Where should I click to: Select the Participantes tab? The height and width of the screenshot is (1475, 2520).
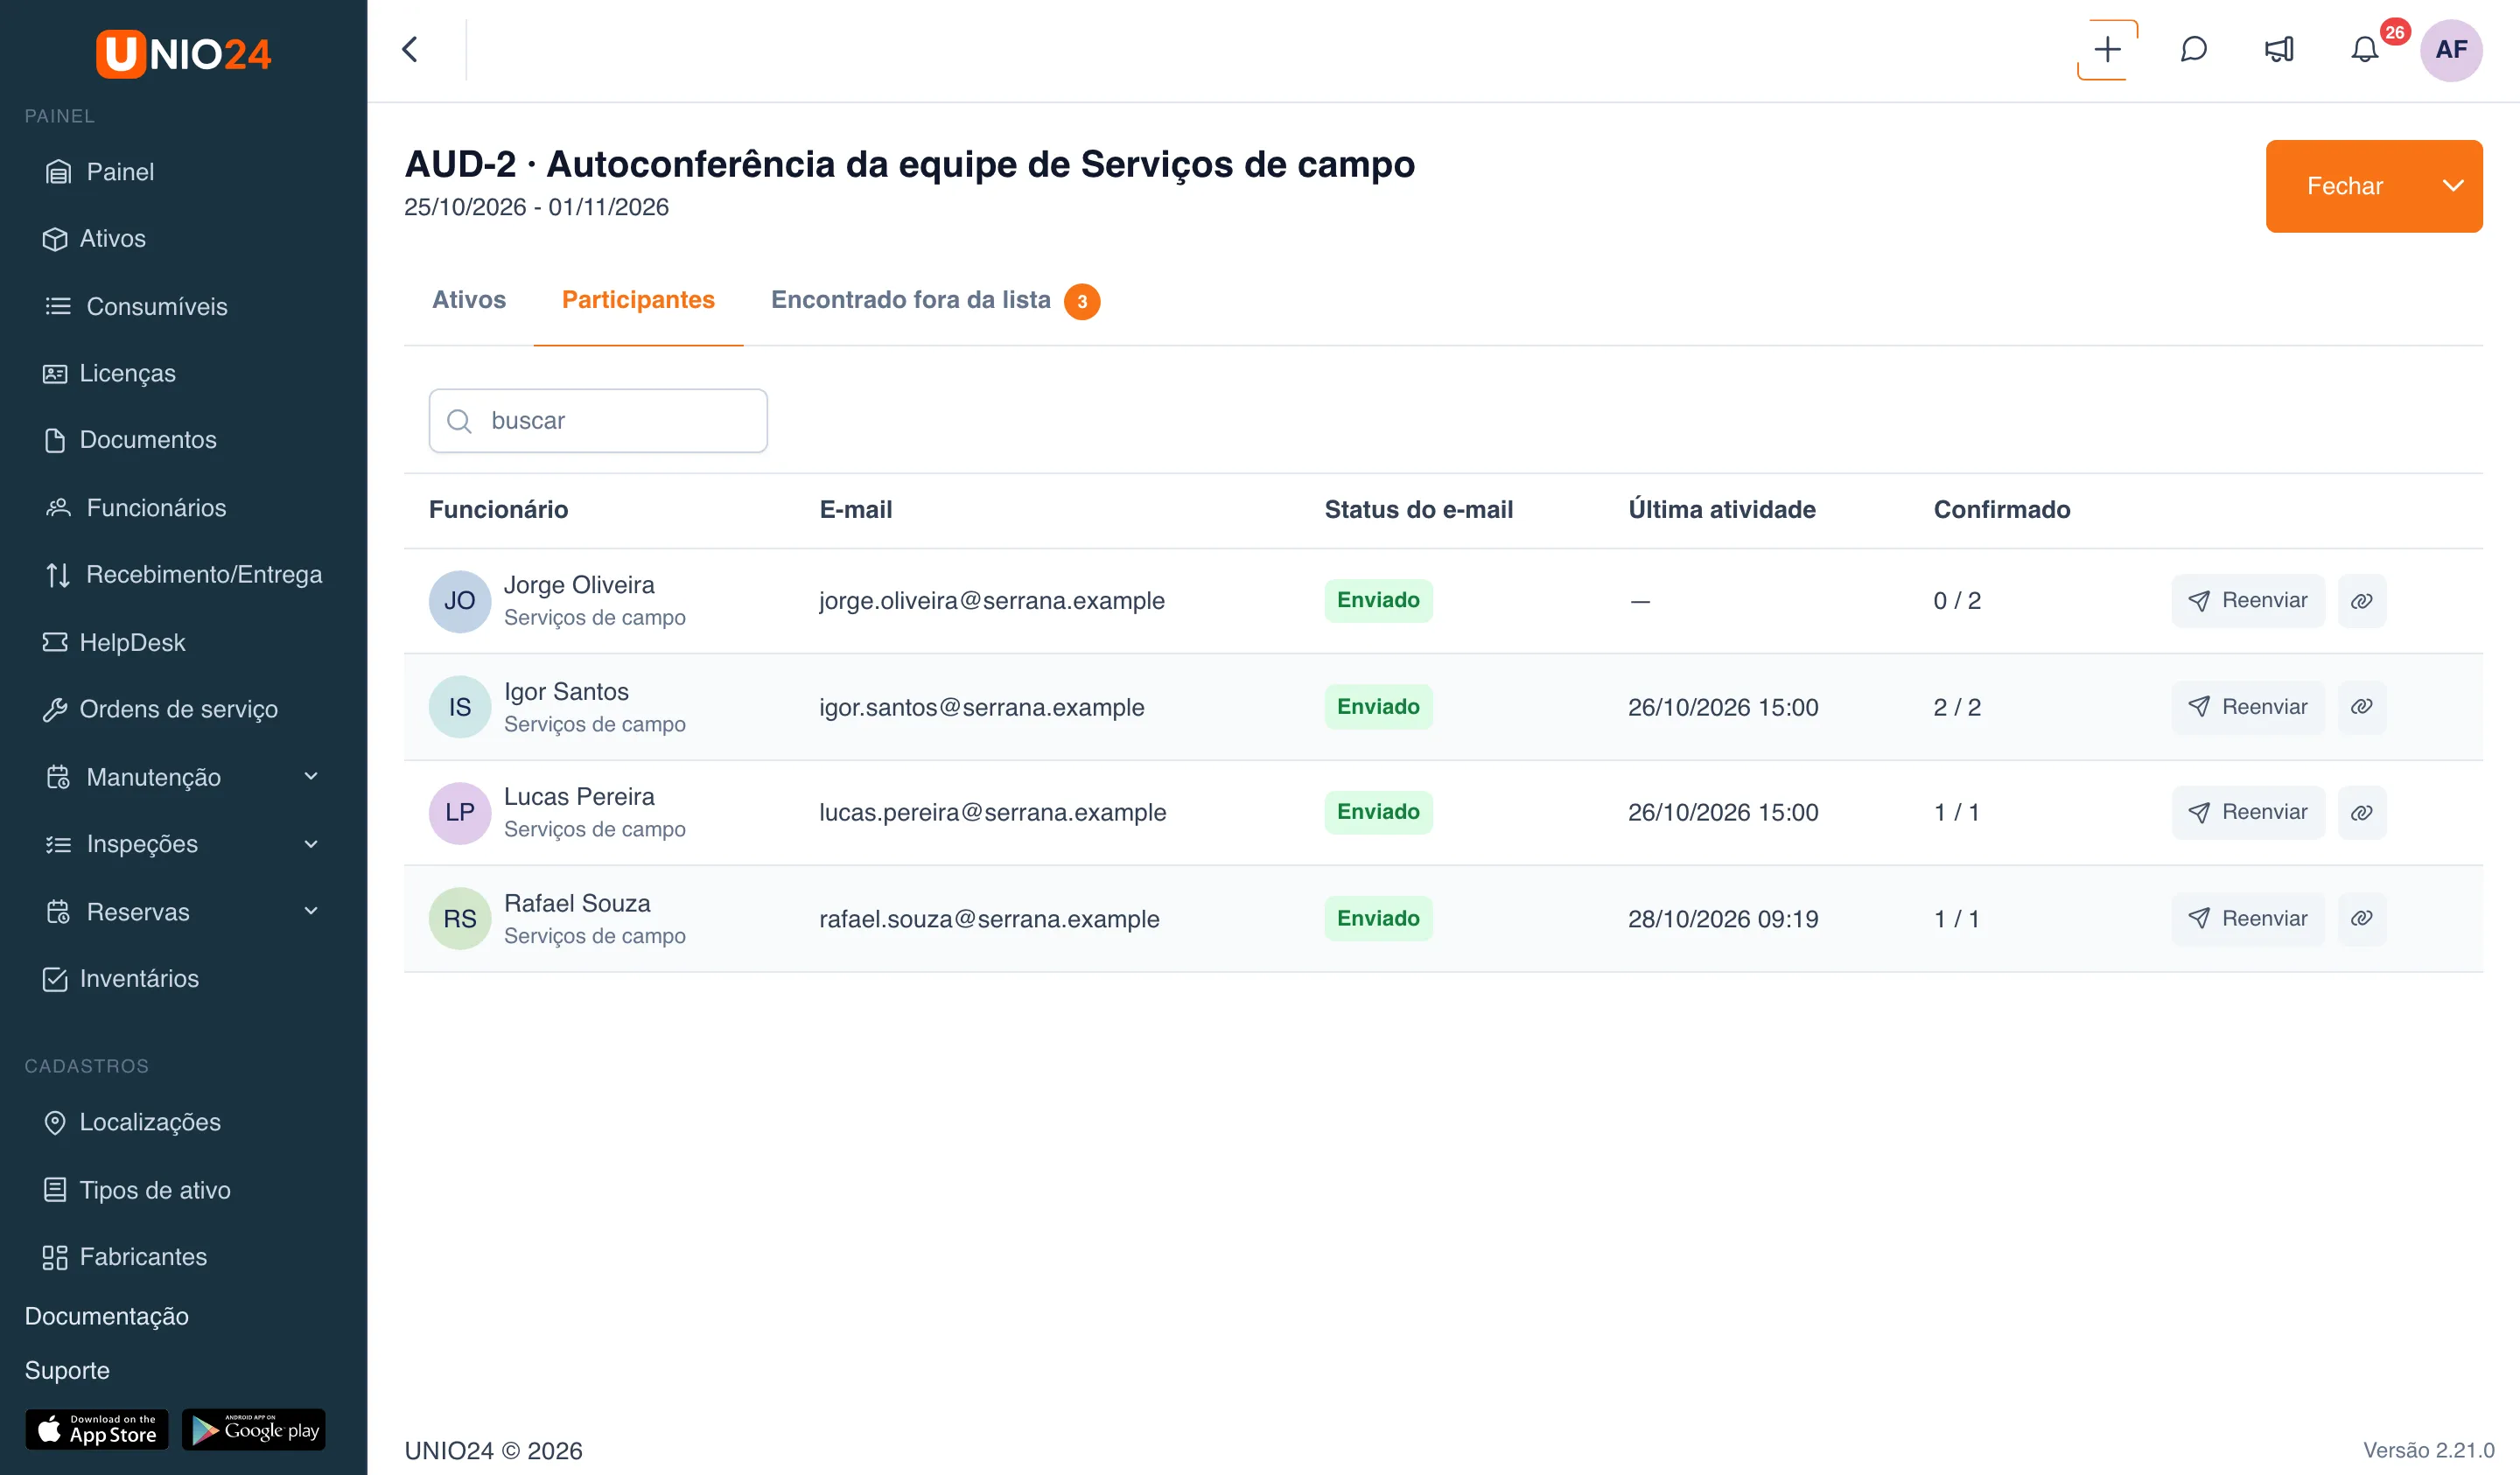point(638,300)
